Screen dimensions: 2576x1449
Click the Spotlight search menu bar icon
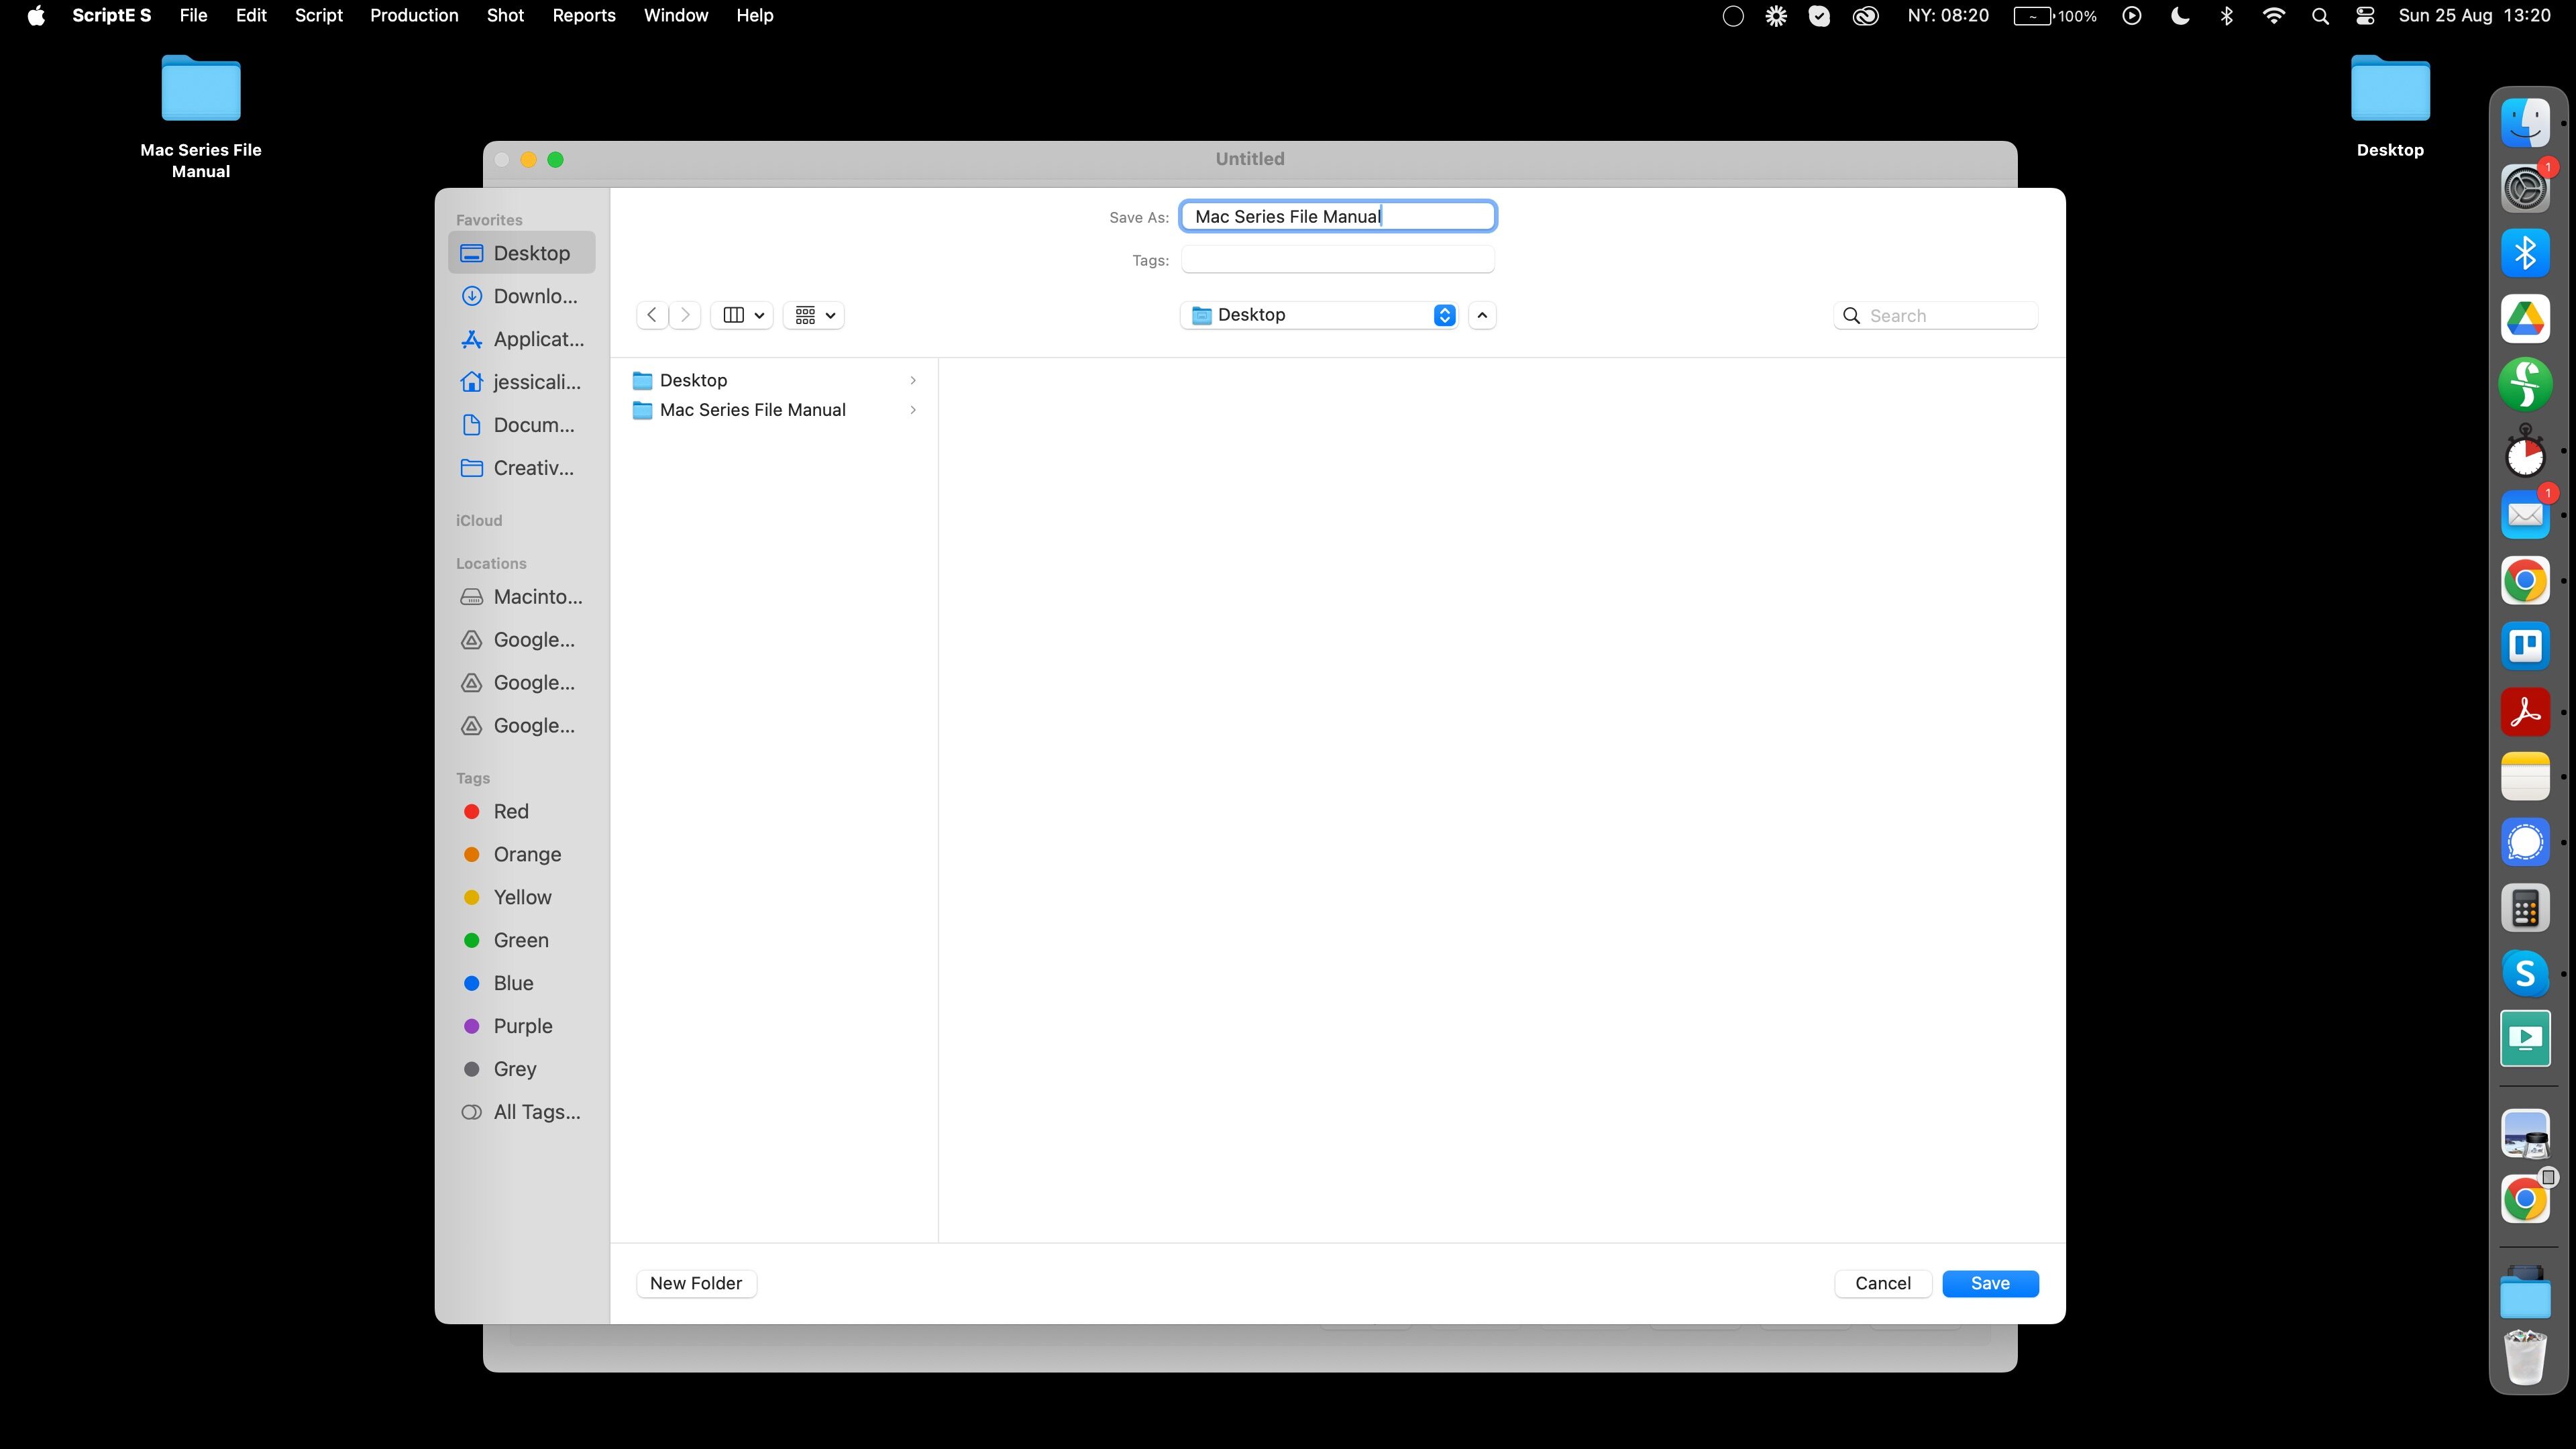point(2320,16)
